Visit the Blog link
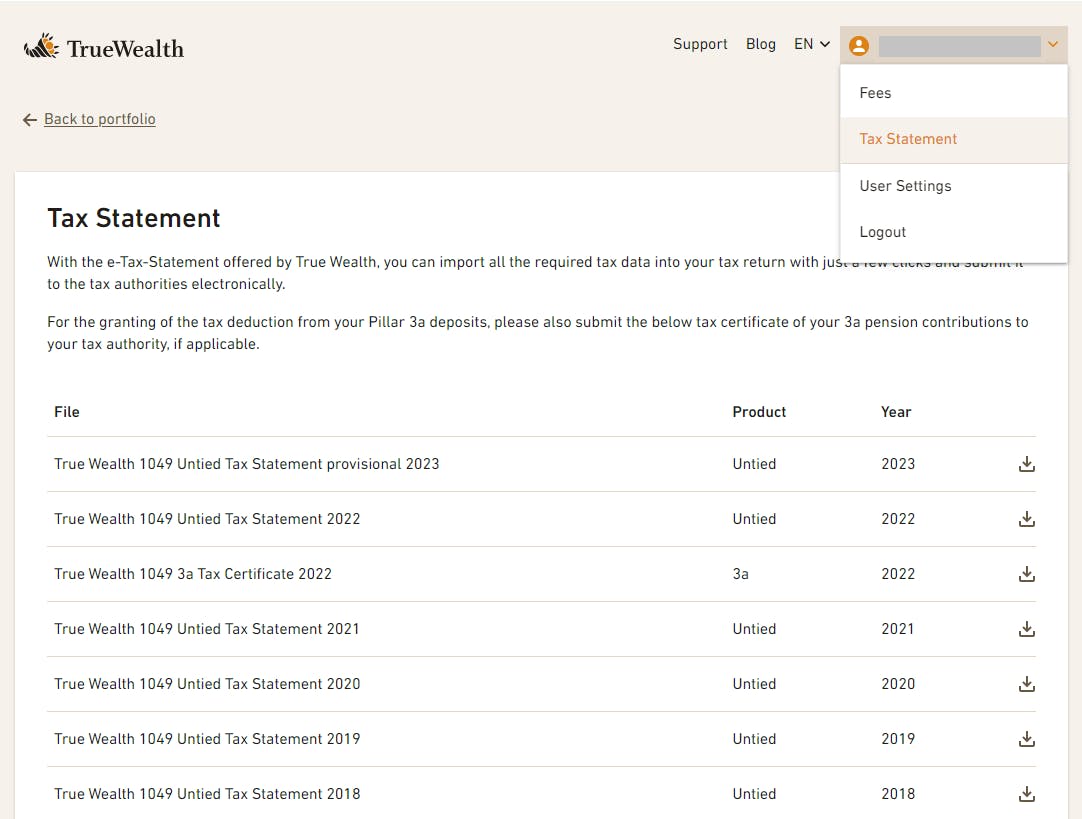Screen dimensions: 1082x819 (x=760, y=44)
